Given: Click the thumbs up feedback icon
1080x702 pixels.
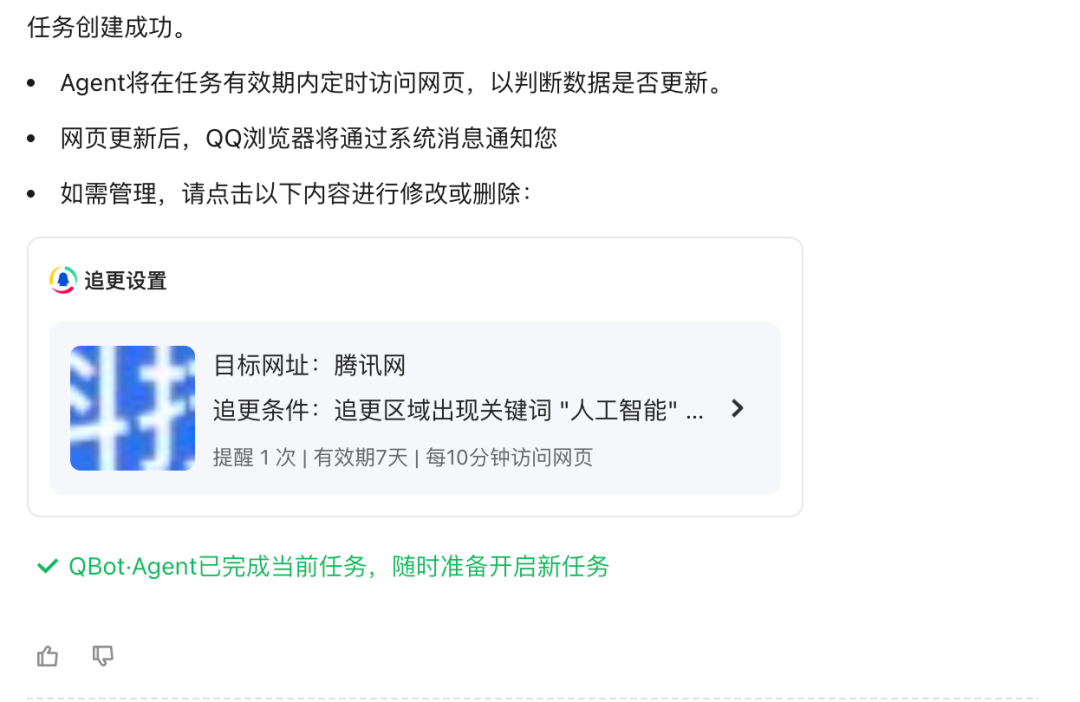Looking at the screenshot, I should [x=47, y=656].
